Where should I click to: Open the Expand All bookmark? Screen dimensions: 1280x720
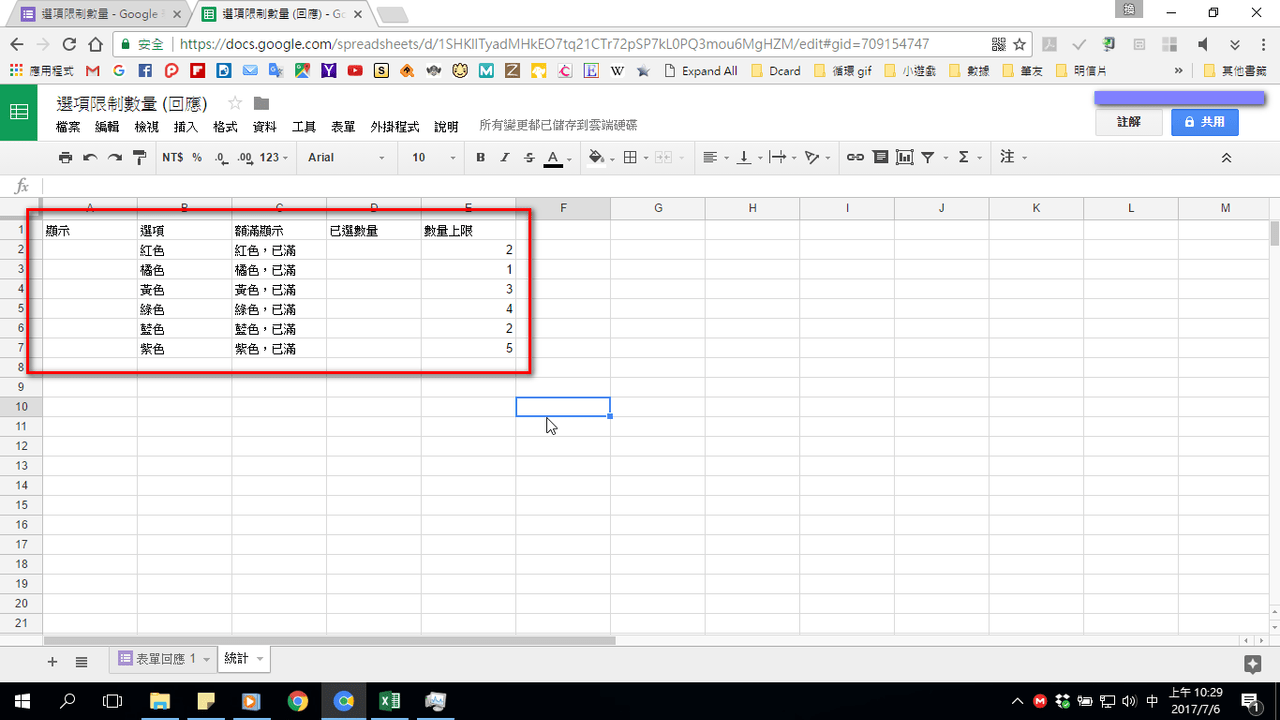coord(700,71)
